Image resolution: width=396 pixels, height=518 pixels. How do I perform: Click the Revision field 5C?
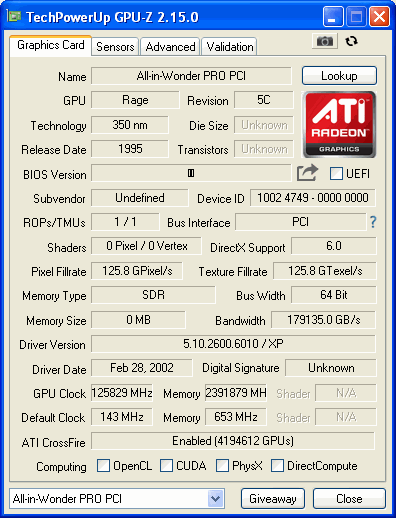pos(264,100)
